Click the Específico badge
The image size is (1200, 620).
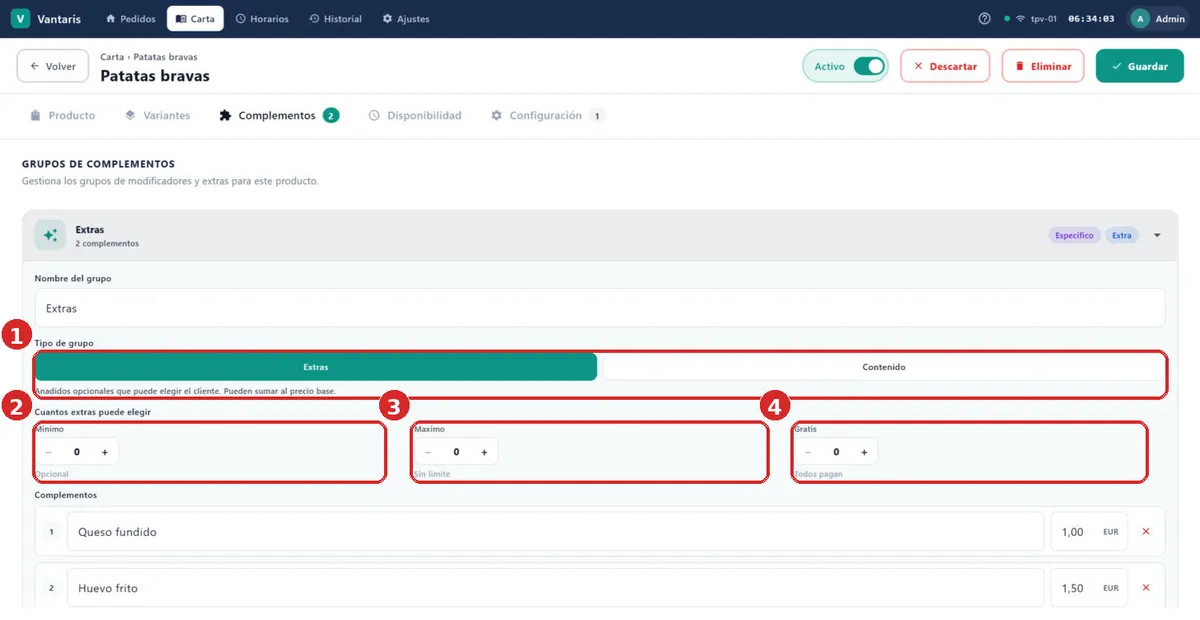pos(1074,236)
